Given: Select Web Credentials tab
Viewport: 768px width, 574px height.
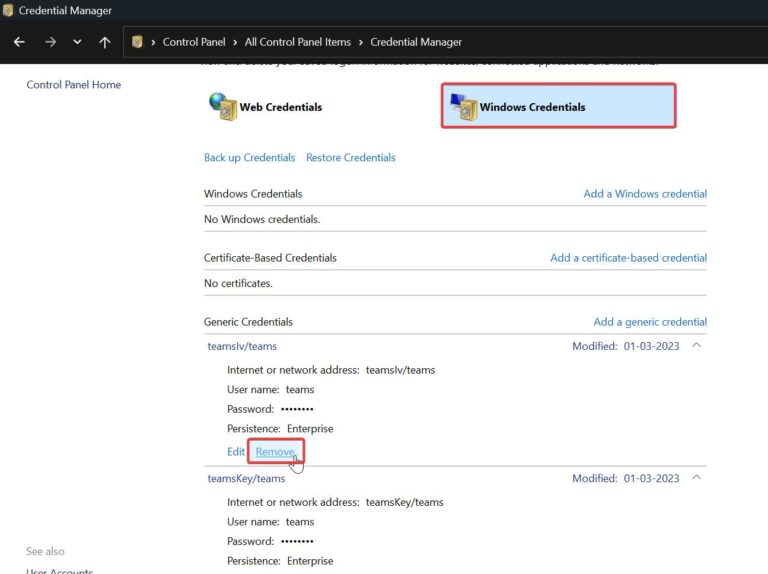Looking at the screenshot, I should 280,107.
